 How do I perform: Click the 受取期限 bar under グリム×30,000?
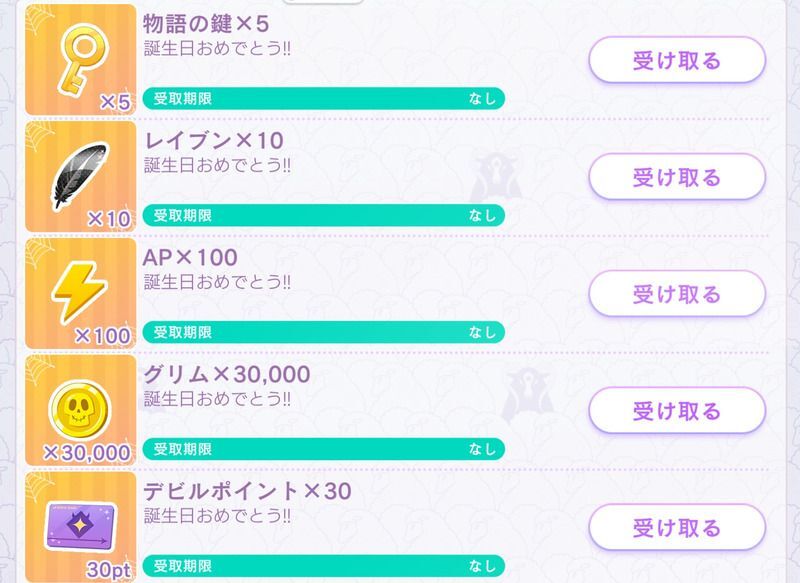point(324,449)
